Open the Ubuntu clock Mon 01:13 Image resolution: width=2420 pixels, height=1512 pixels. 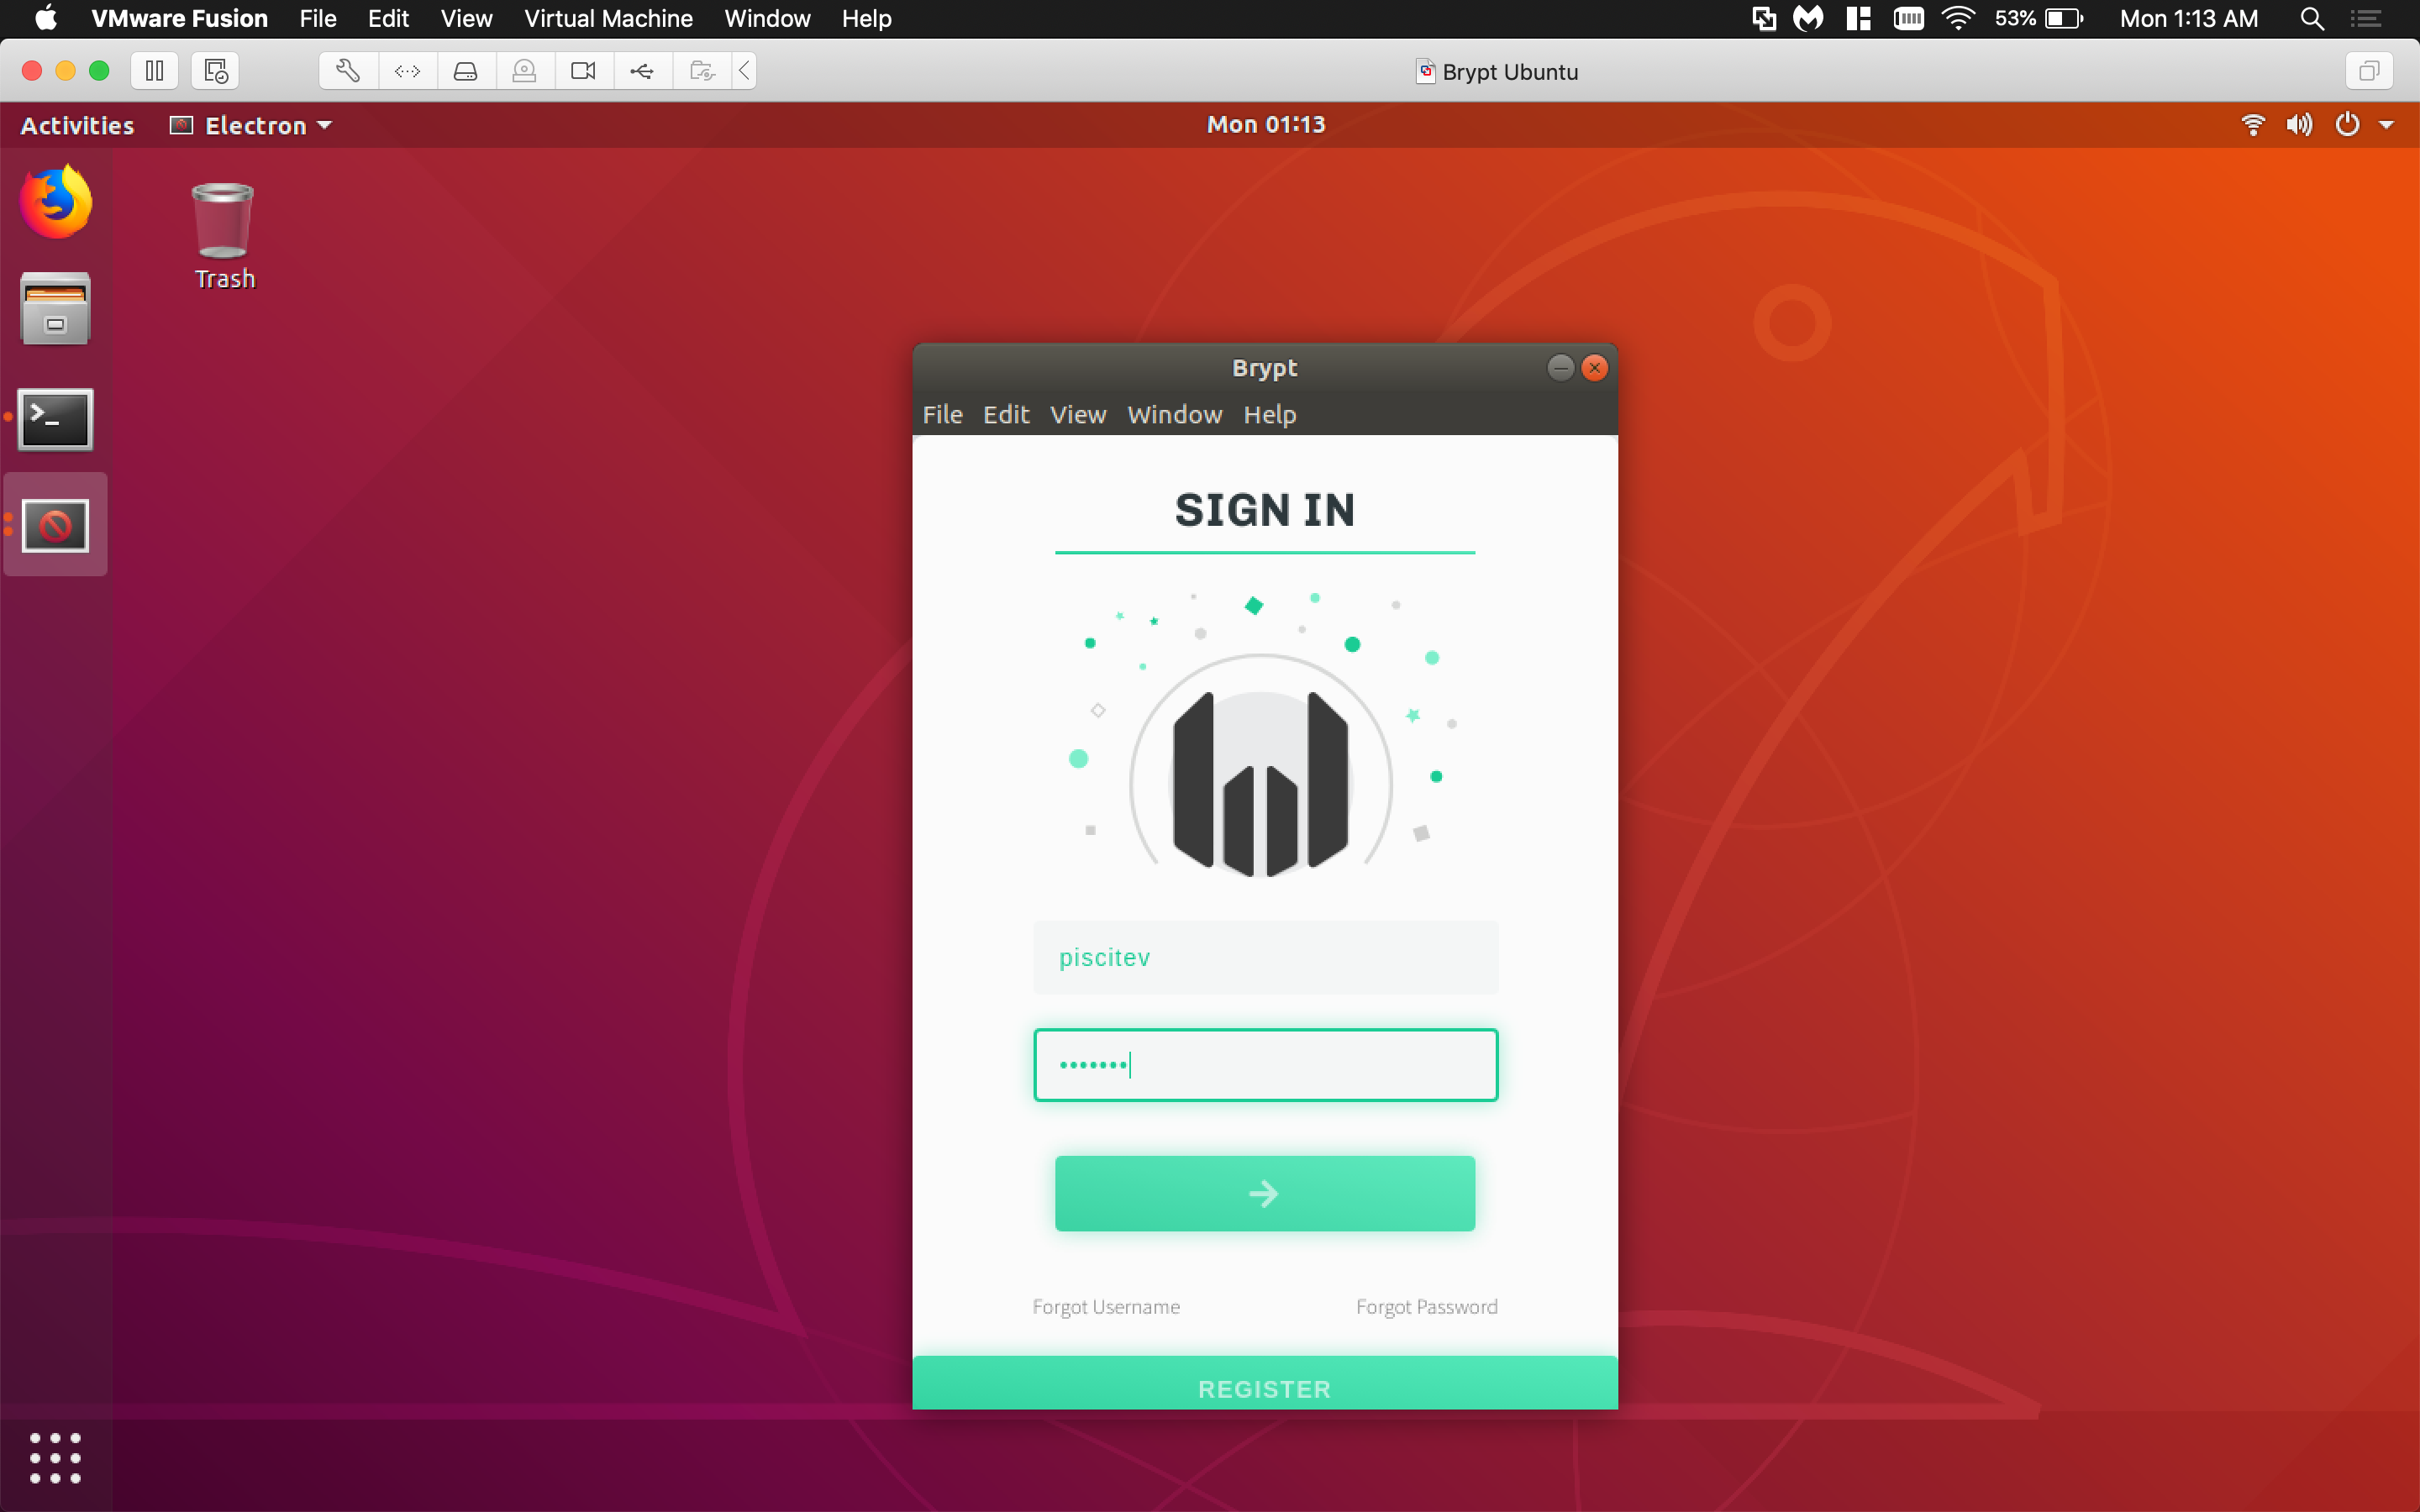(x=1266, y=125)
